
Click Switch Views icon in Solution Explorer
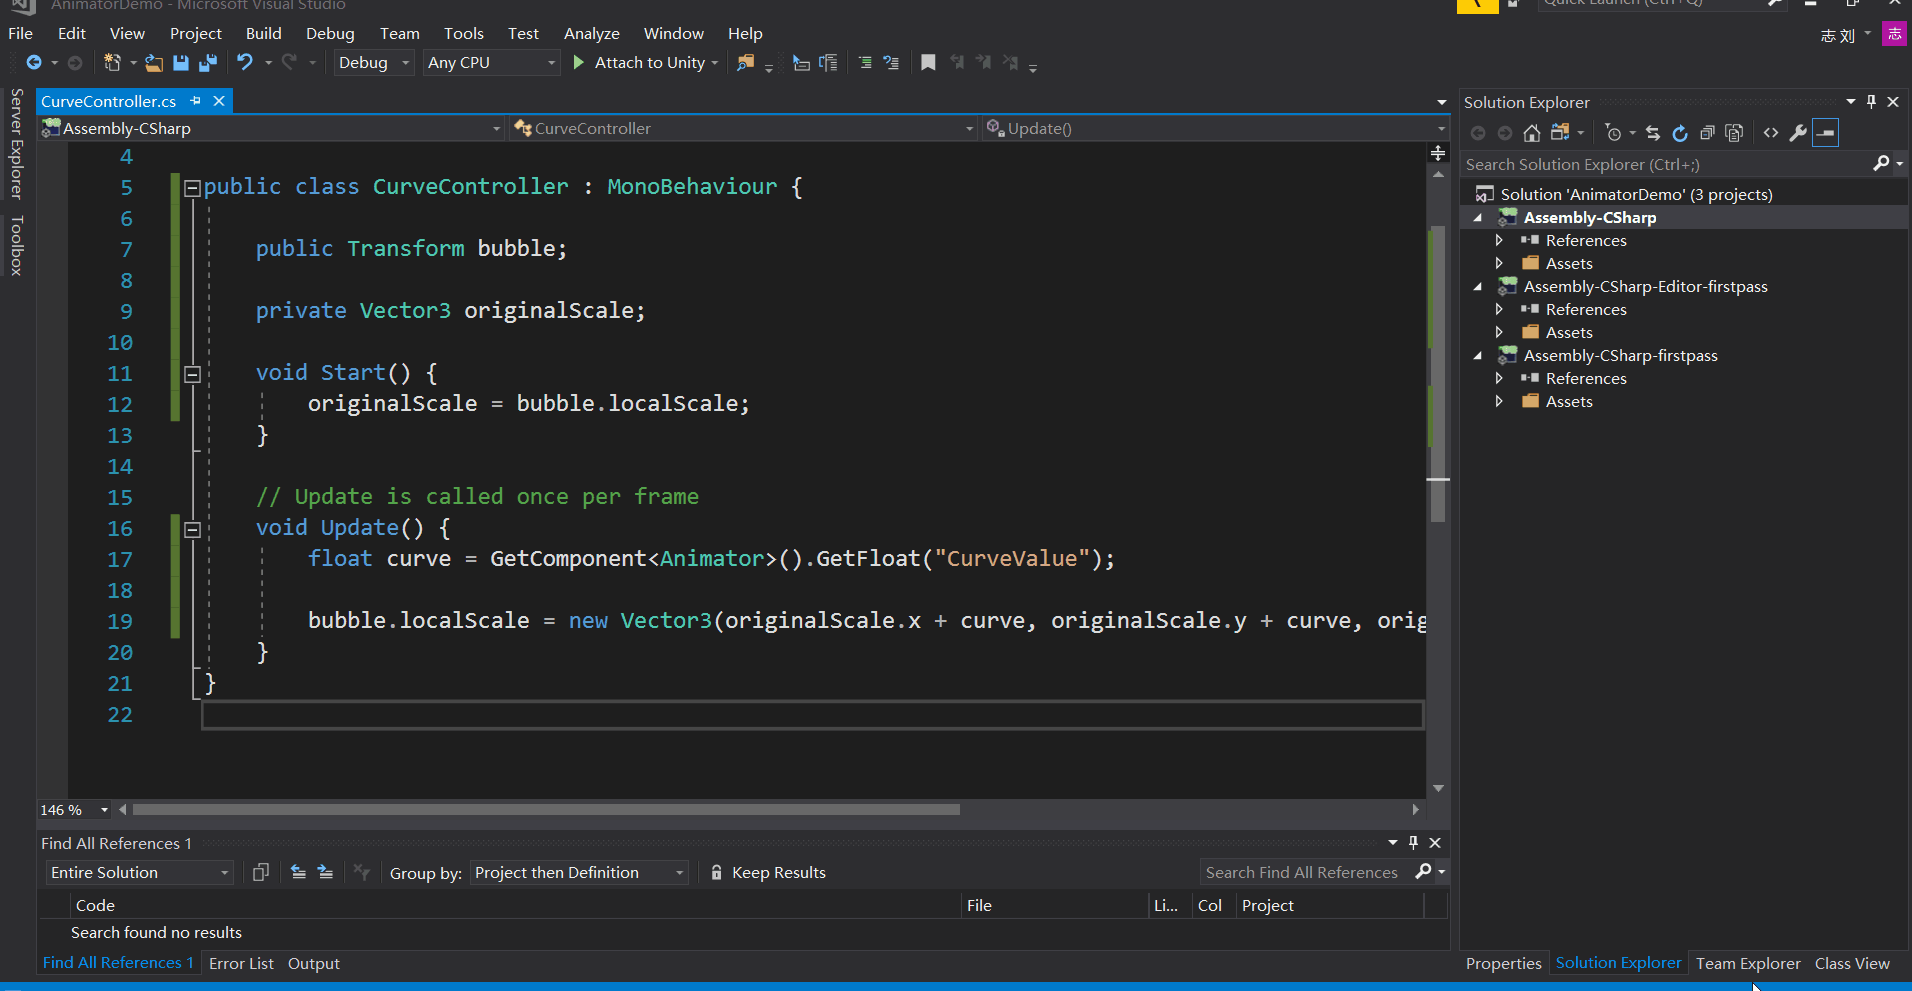point(1559,133)
